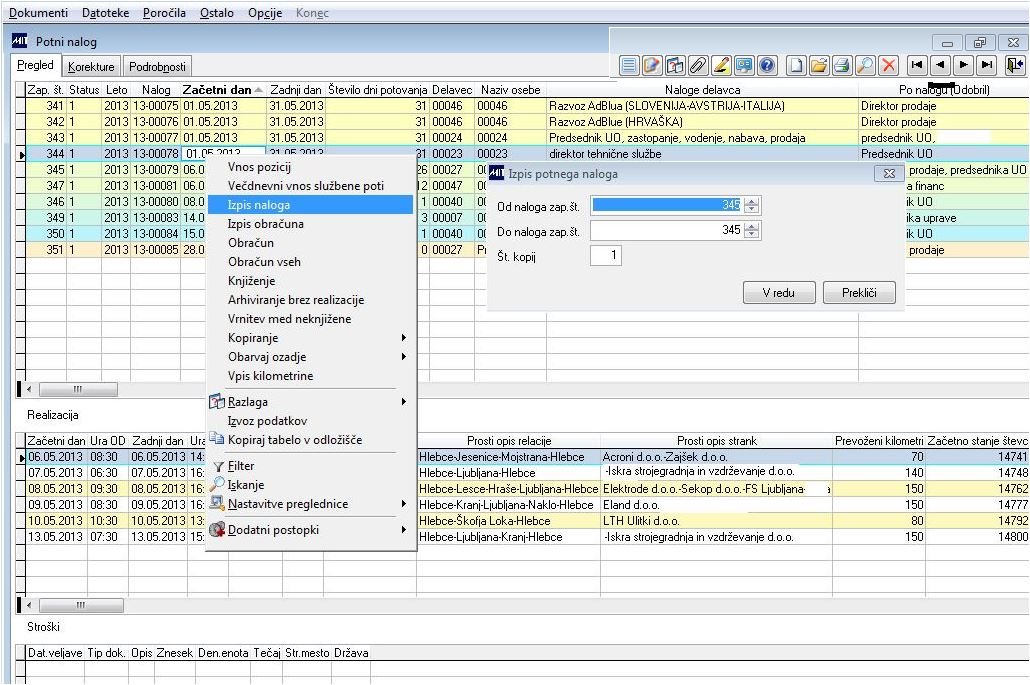Select Izpis obračuna from context menu
The image size is (1030, 685).
pyautogui.click(x=265, y=224)
